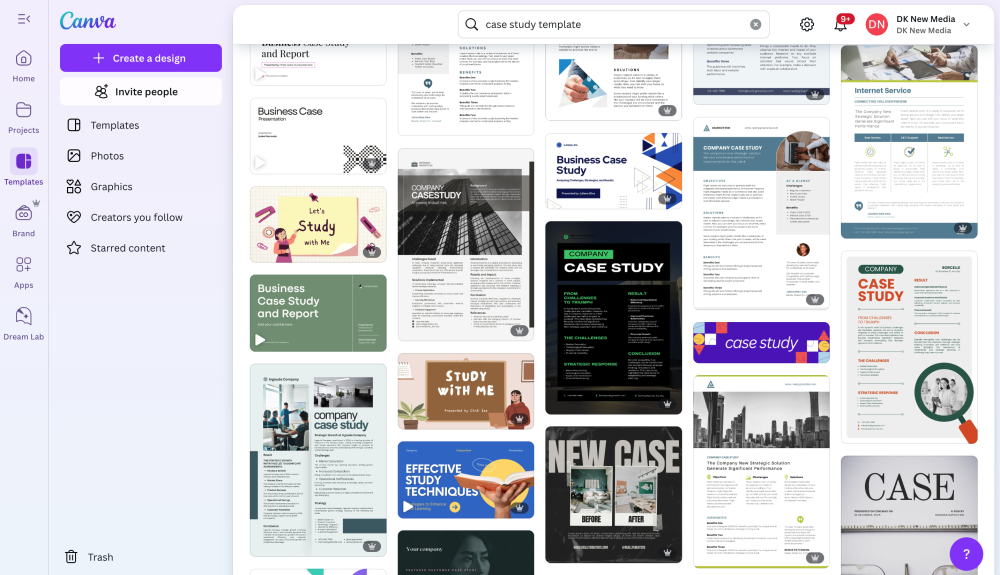The width and height of the screenshot is (1000, 575).
Task: Click crown icon on Internet Service template
Action: click(962, 228)
